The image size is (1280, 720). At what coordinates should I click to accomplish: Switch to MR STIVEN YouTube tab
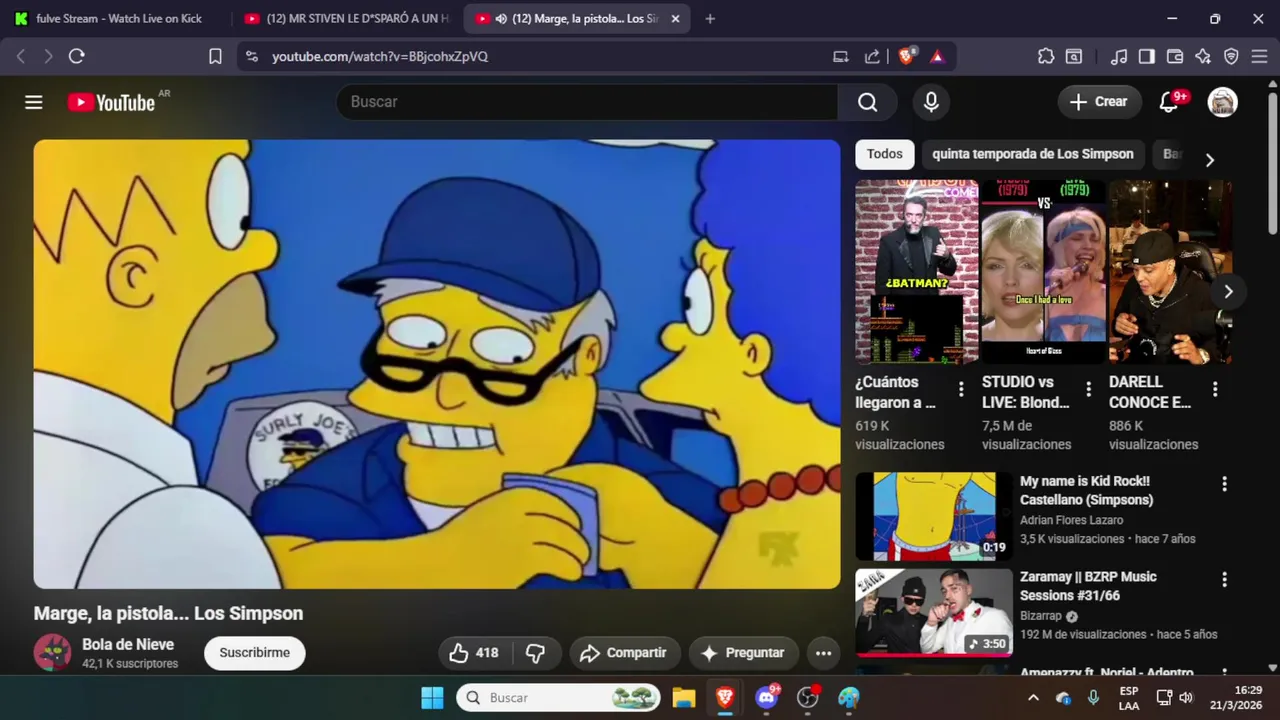point(346,19)
